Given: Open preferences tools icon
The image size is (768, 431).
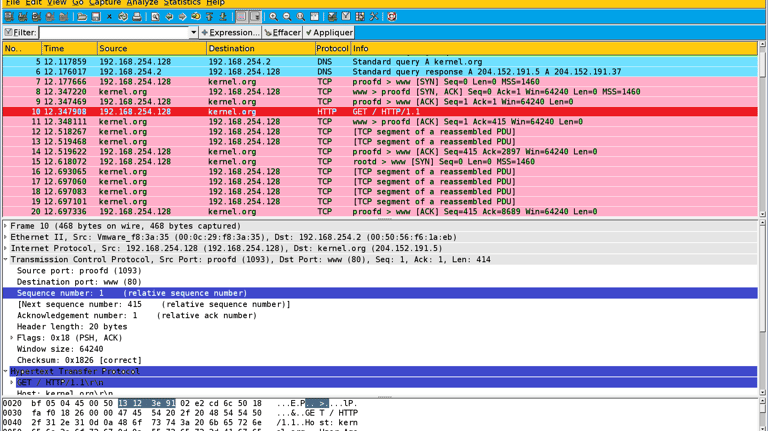Looking at the screenshot, I should (x=374, y=17).
